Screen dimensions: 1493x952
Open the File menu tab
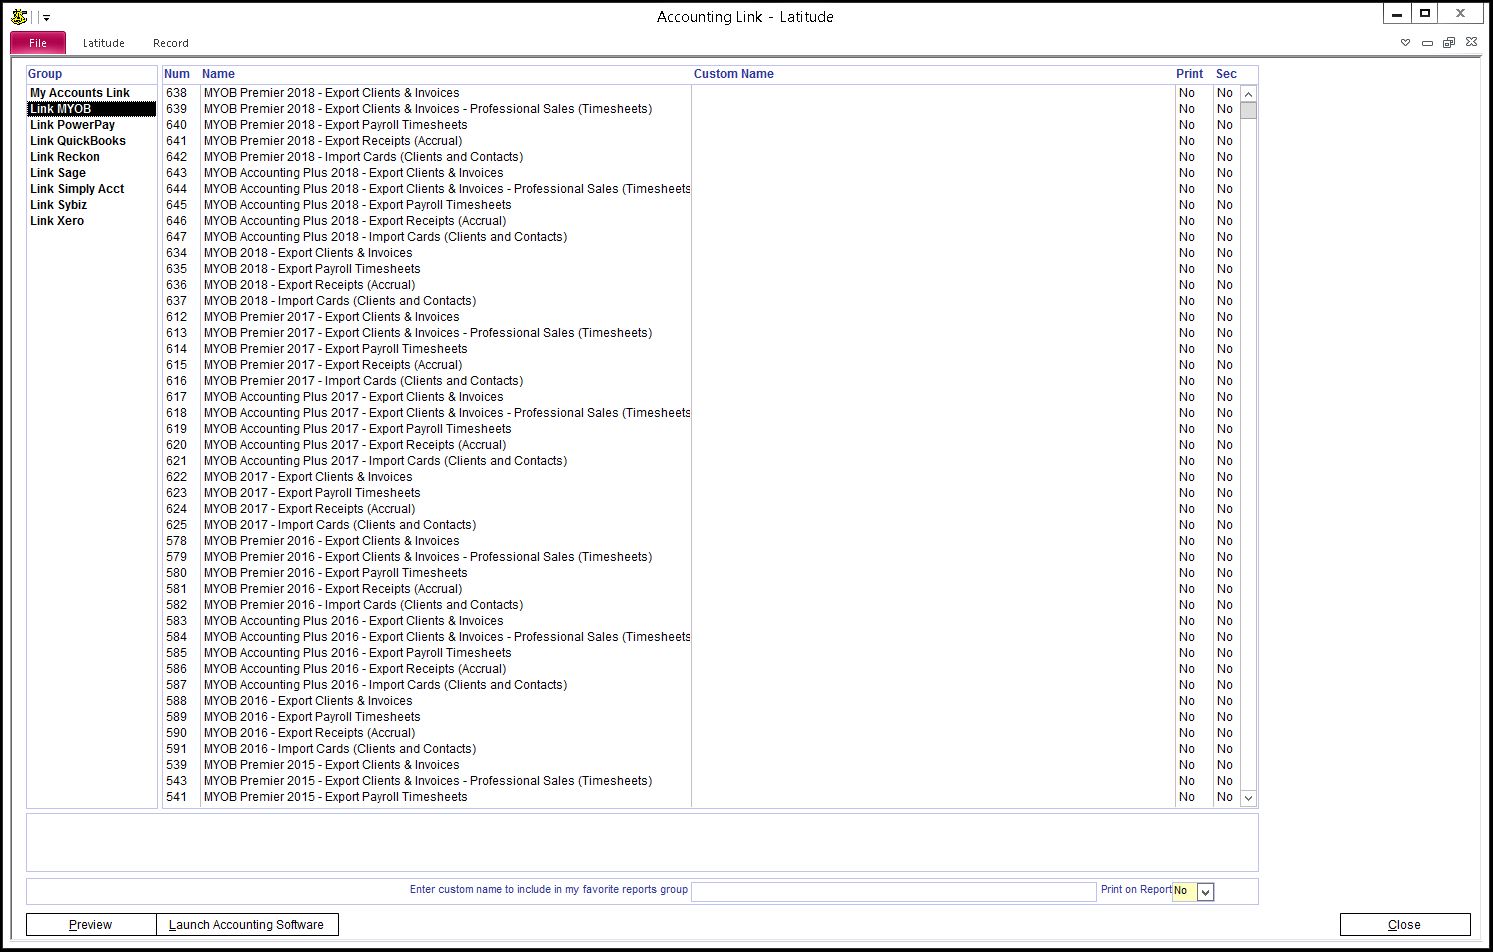click(x=38, y=43)
